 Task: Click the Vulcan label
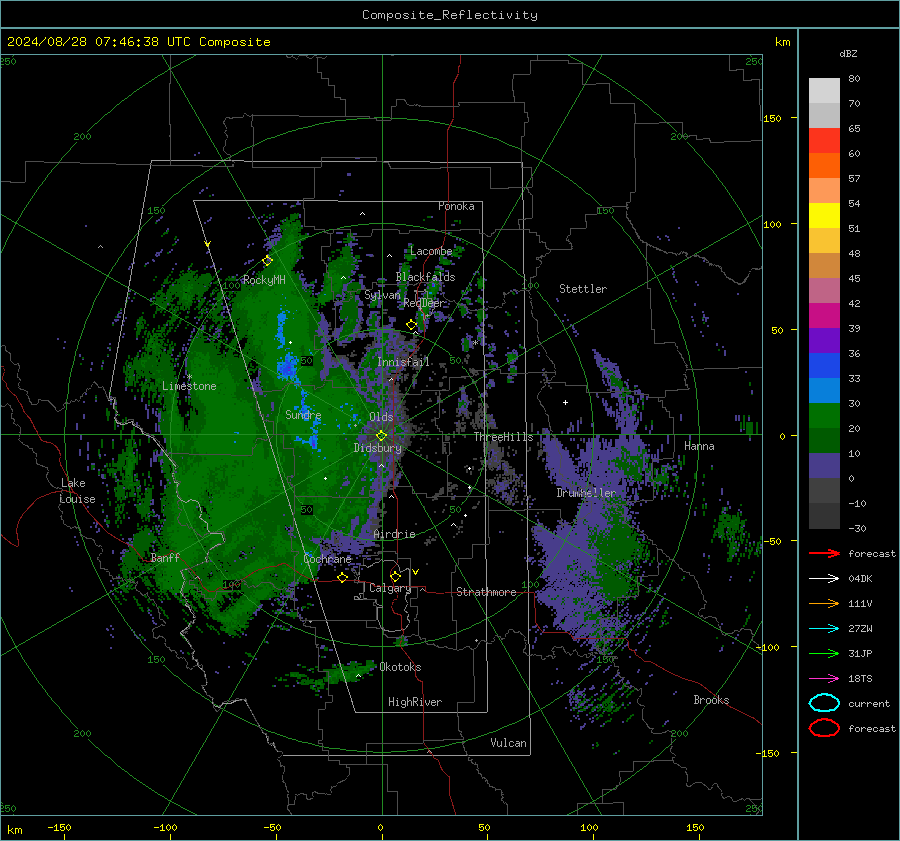(x=508, y=743)
